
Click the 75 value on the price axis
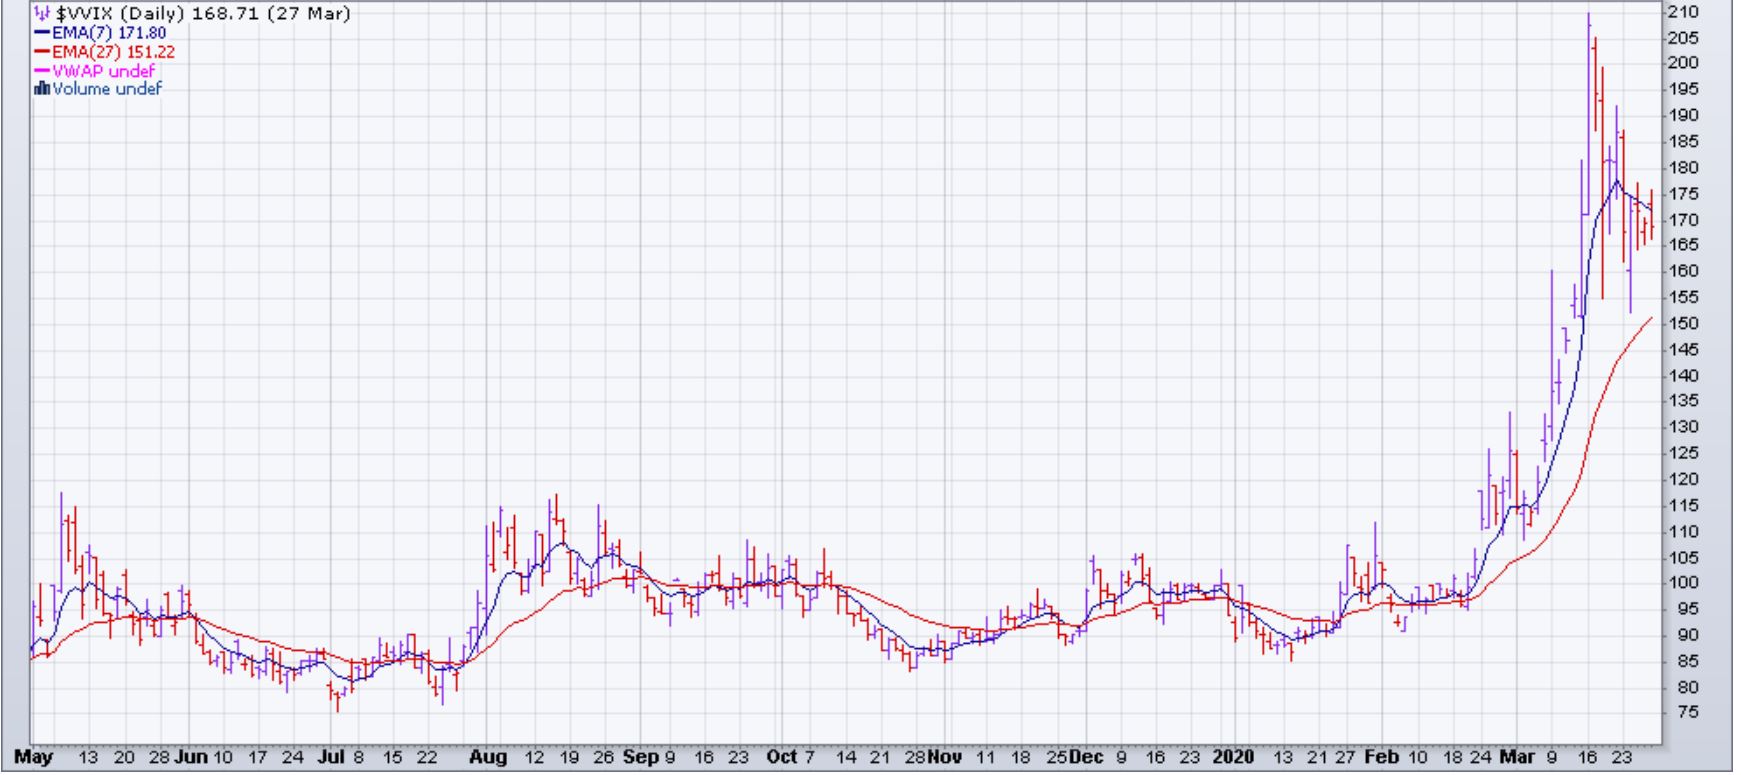click(1679, 713)
